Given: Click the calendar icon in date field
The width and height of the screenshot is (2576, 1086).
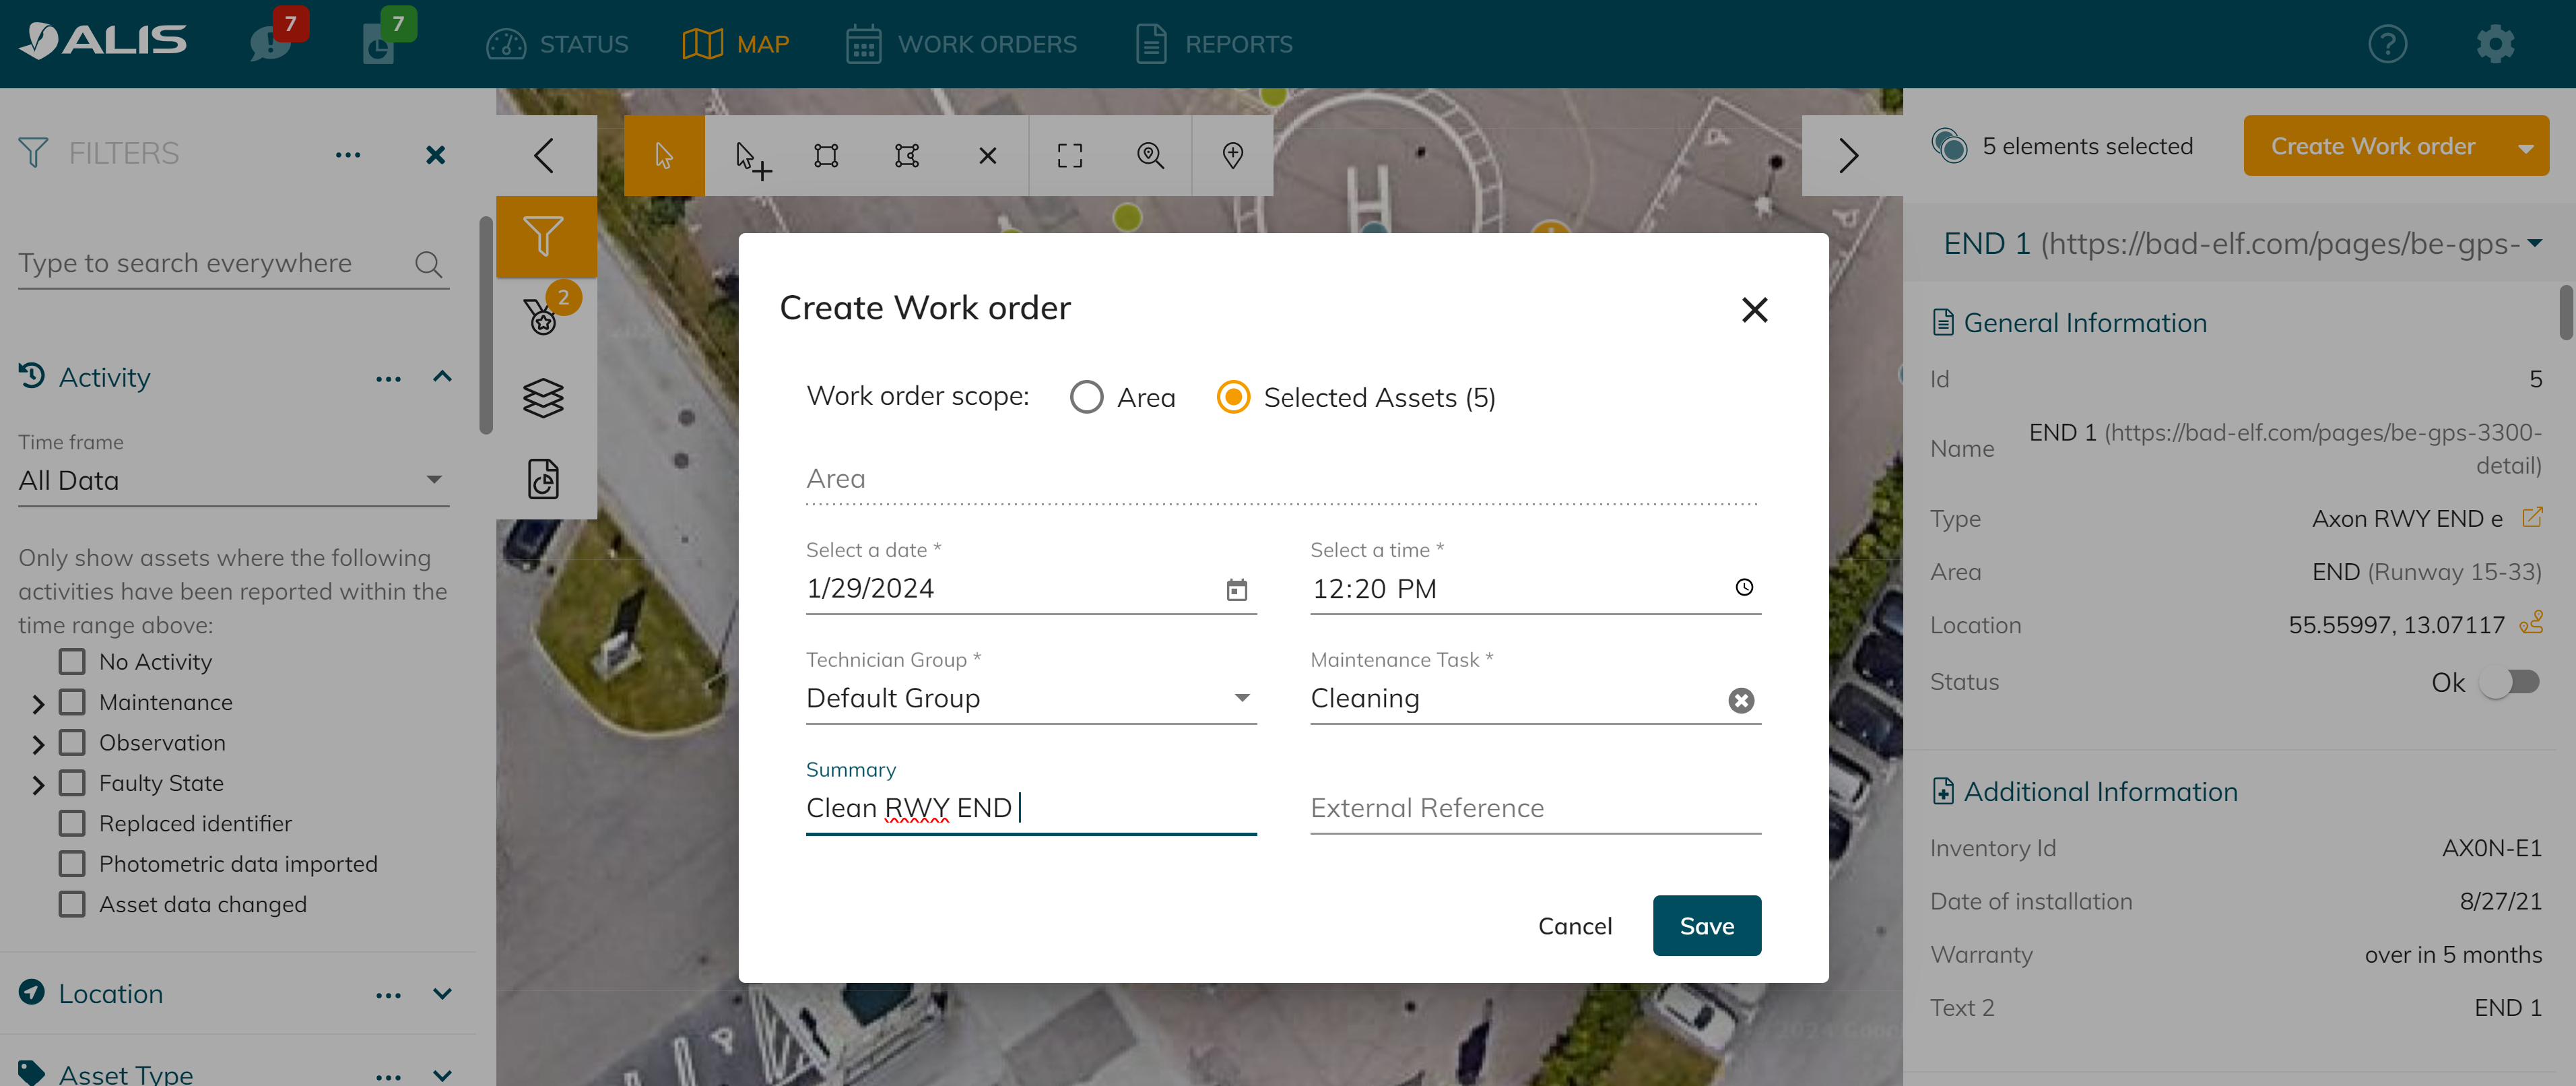Looking at the screenshot, I should pyautogui.click(x=1237, y=589).
